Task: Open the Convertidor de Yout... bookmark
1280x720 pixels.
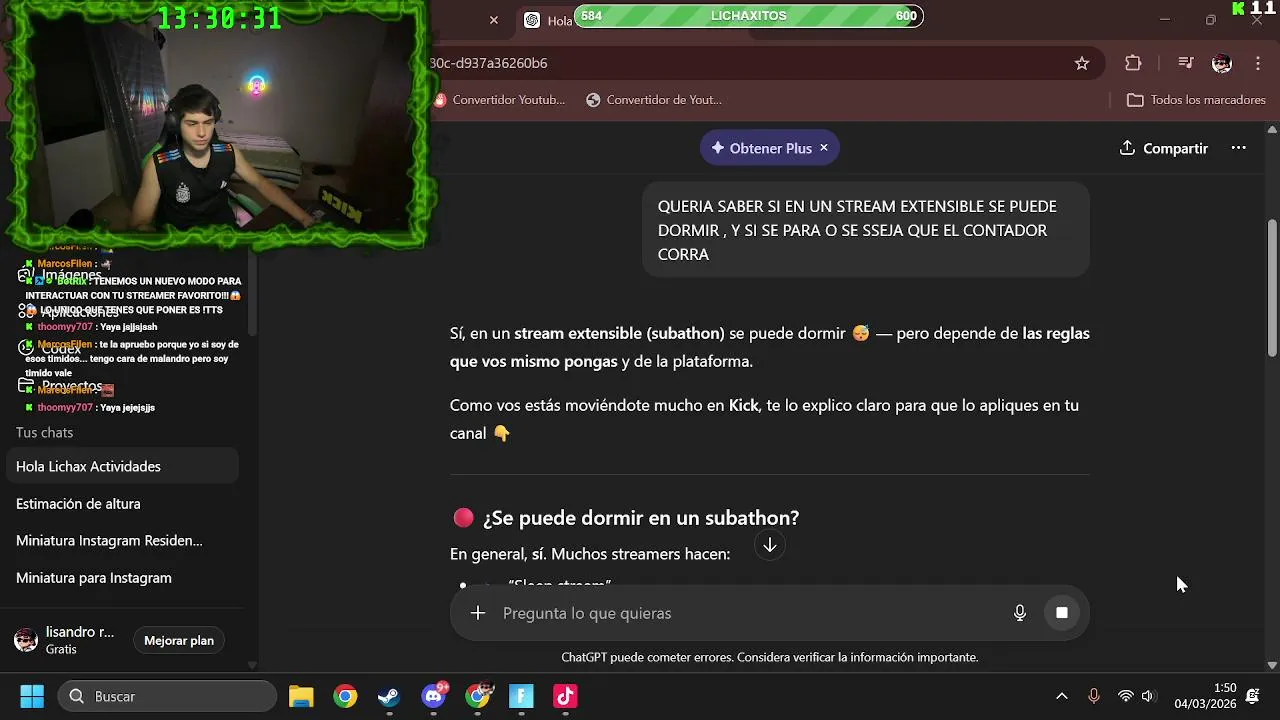Action: point(654,100)
